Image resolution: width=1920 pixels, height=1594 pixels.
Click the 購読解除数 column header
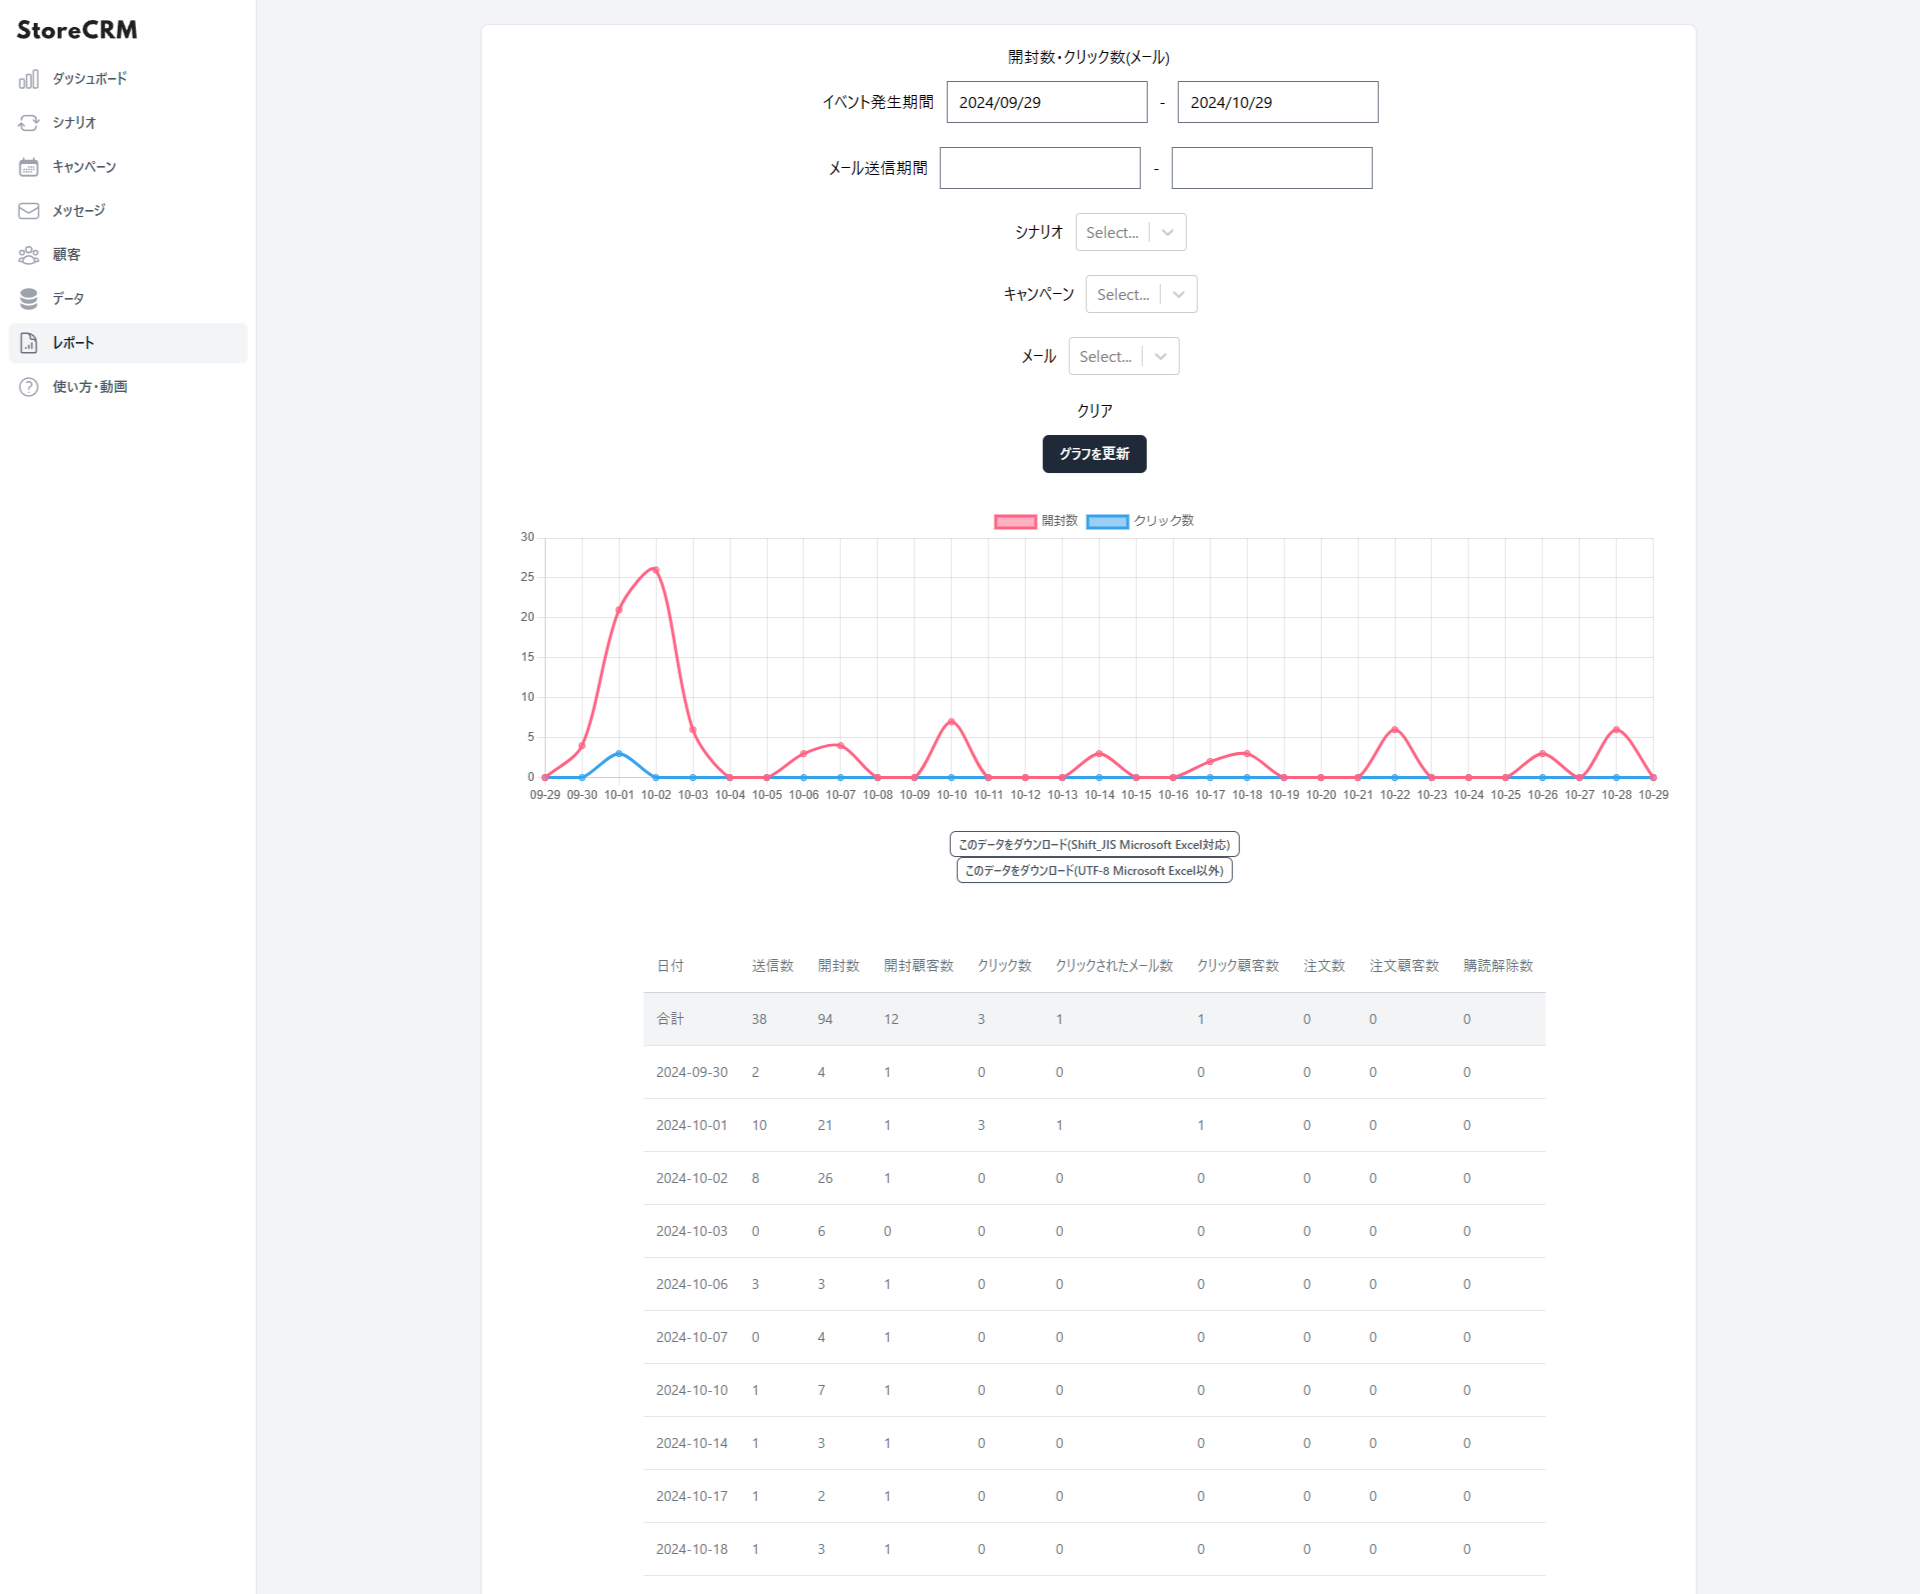(x=1499, y=966)
